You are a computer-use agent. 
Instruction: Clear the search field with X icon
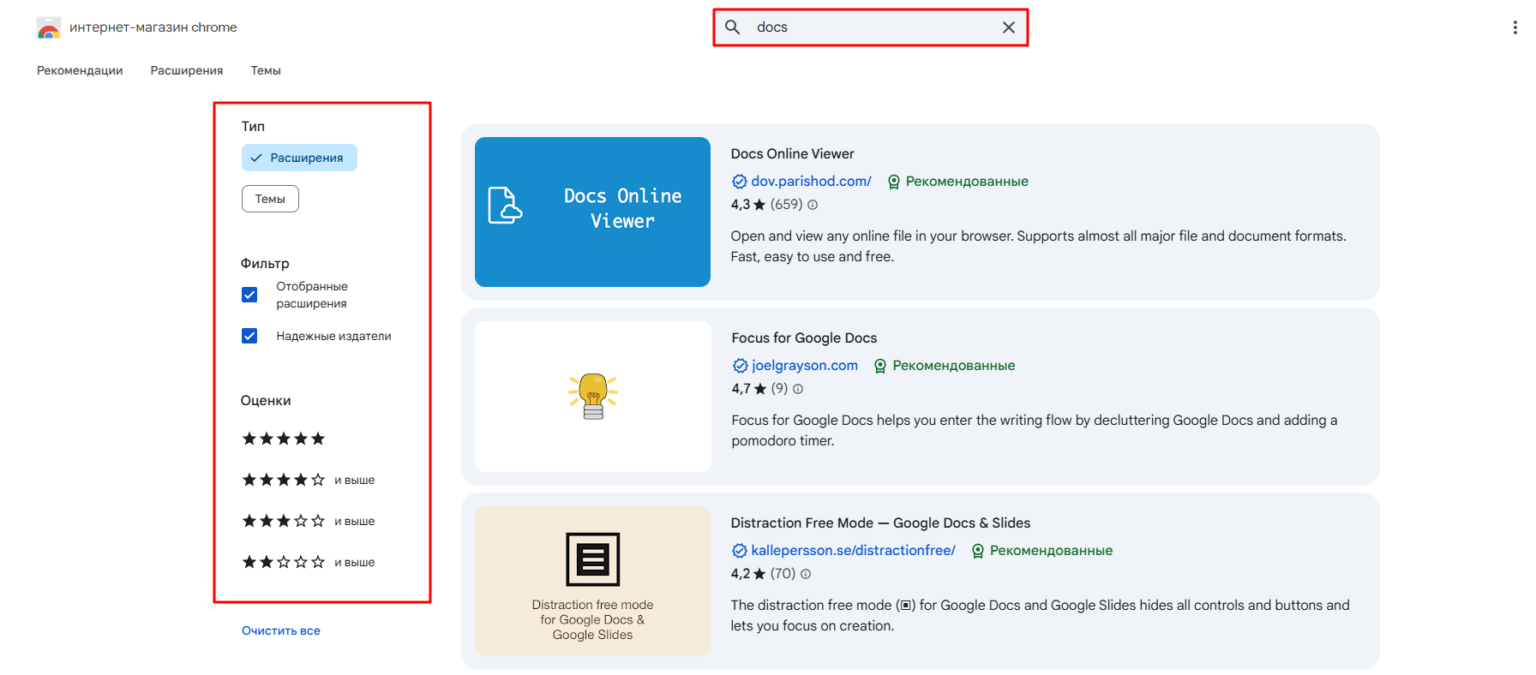[x=1008, y=28]
